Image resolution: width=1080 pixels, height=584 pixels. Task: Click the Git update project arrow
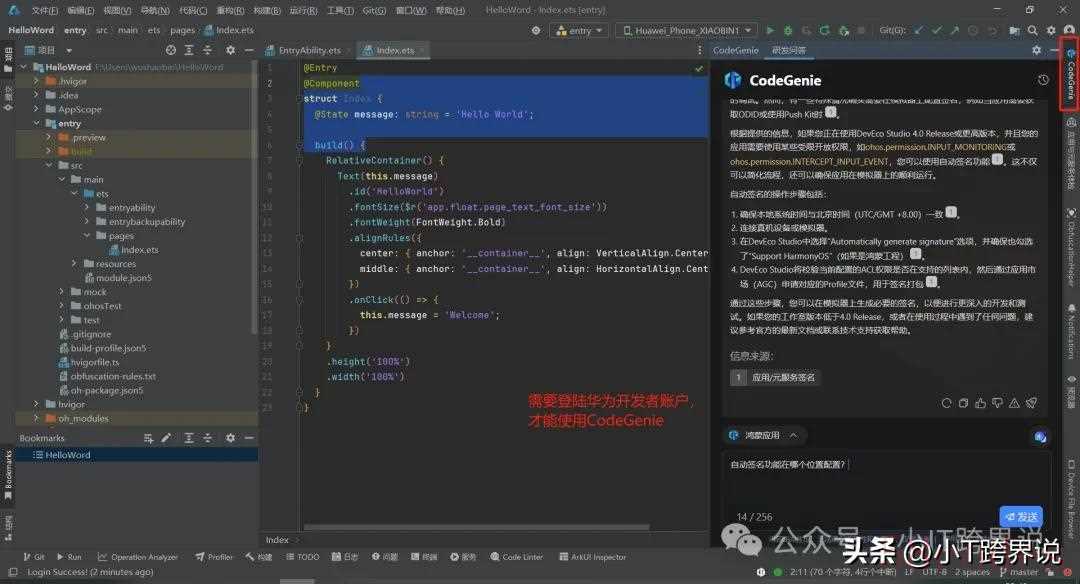pos(918,30)
